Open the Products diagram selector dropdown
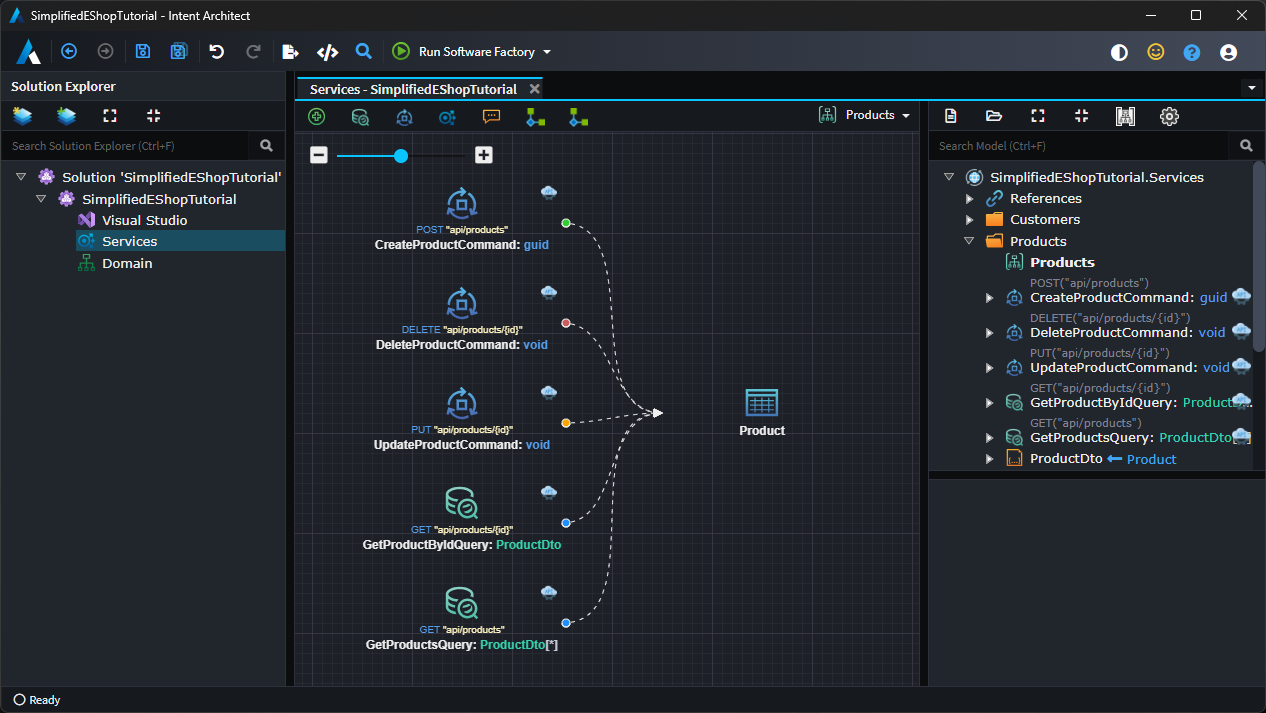 865,115
